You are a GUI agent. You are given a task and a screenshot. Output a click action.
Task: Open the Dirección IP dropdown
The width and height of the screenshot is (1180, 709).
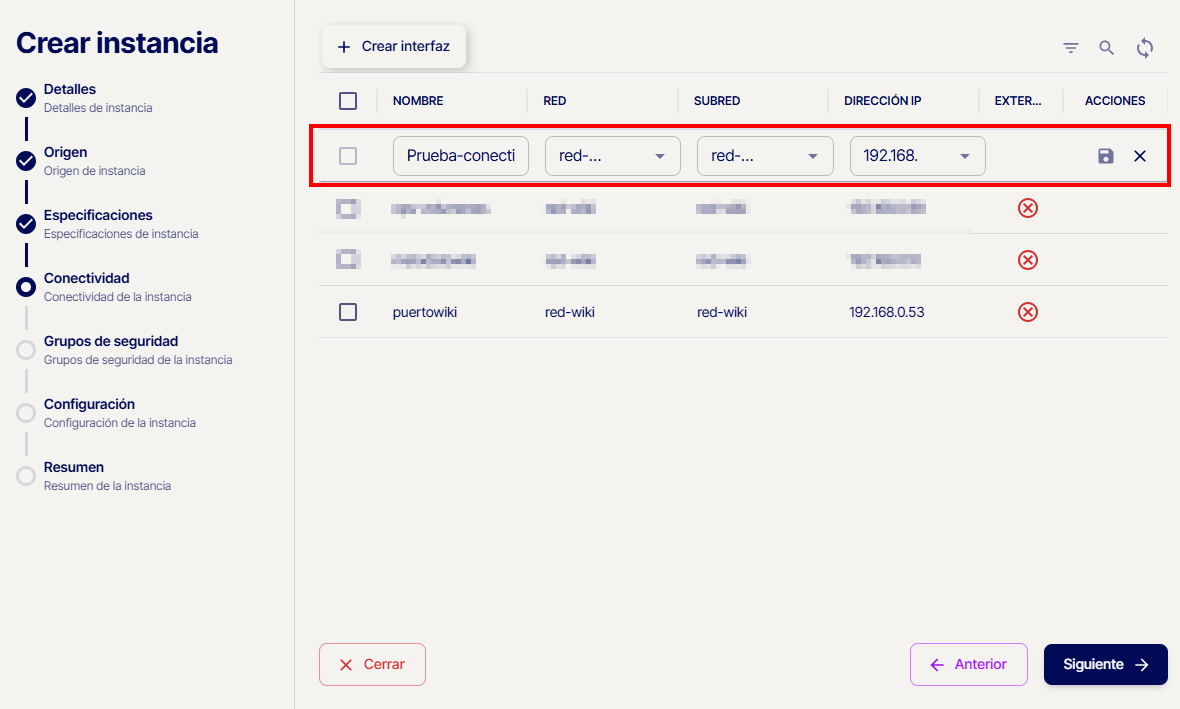(x=917, y=156)
